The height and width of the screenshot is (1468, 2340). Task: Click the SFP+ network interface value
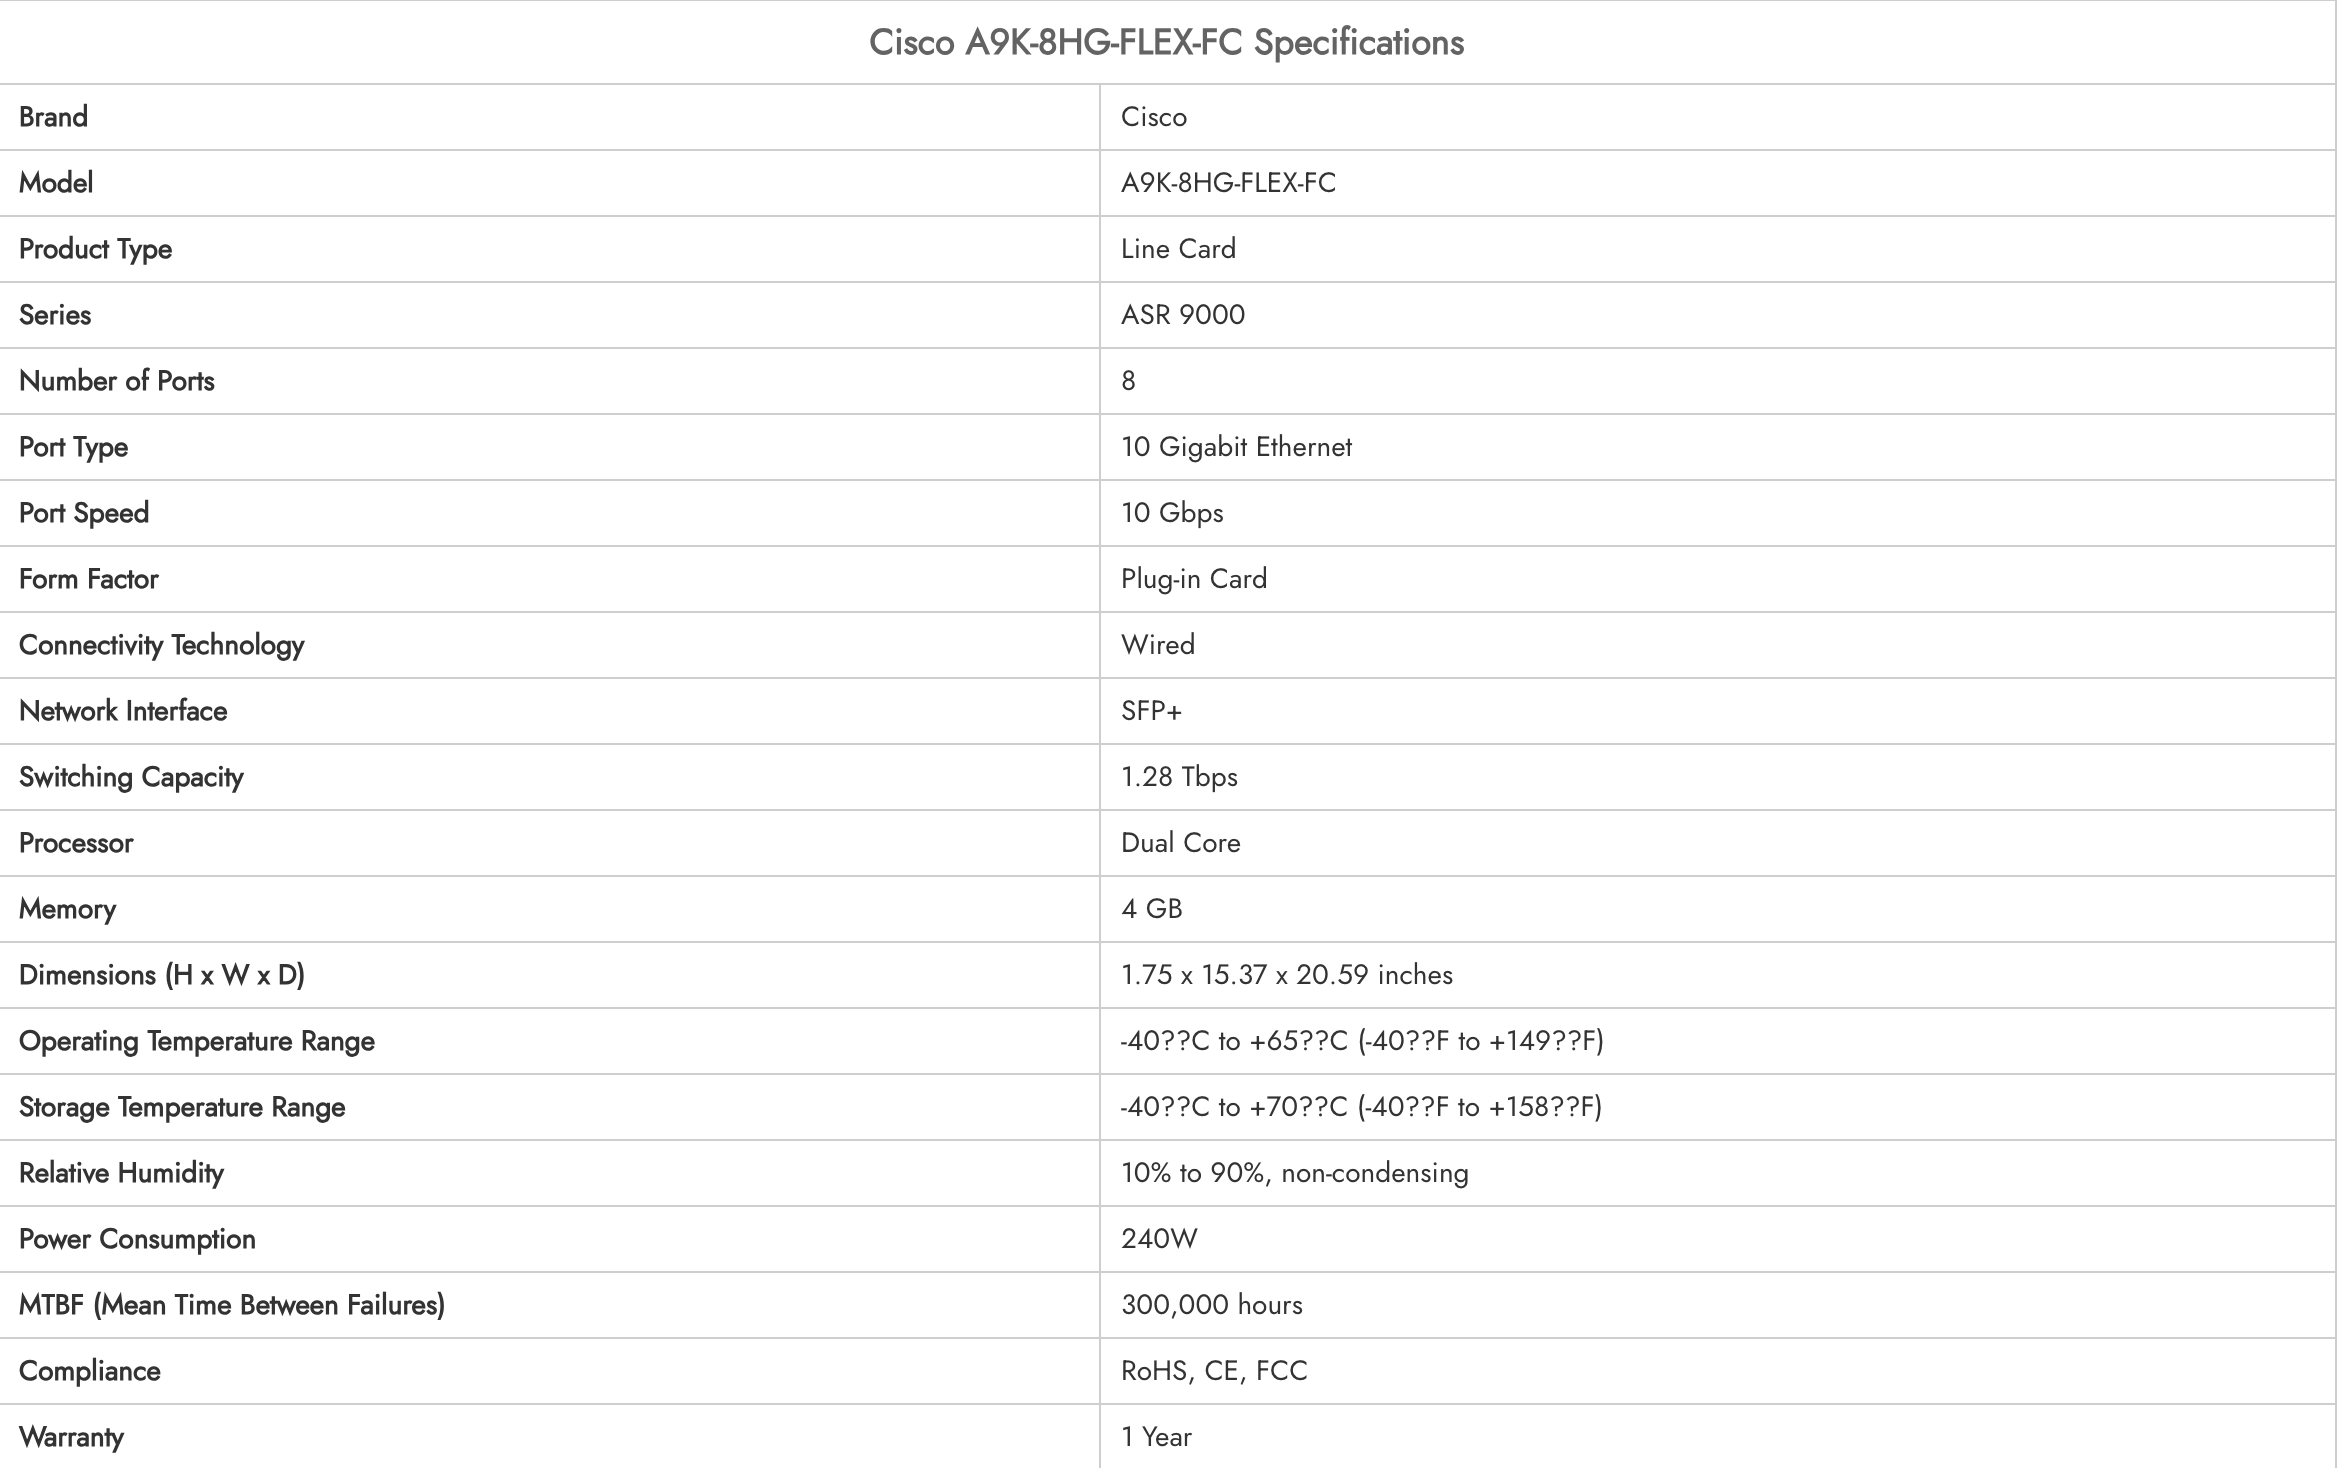(x=1151, y=711)
